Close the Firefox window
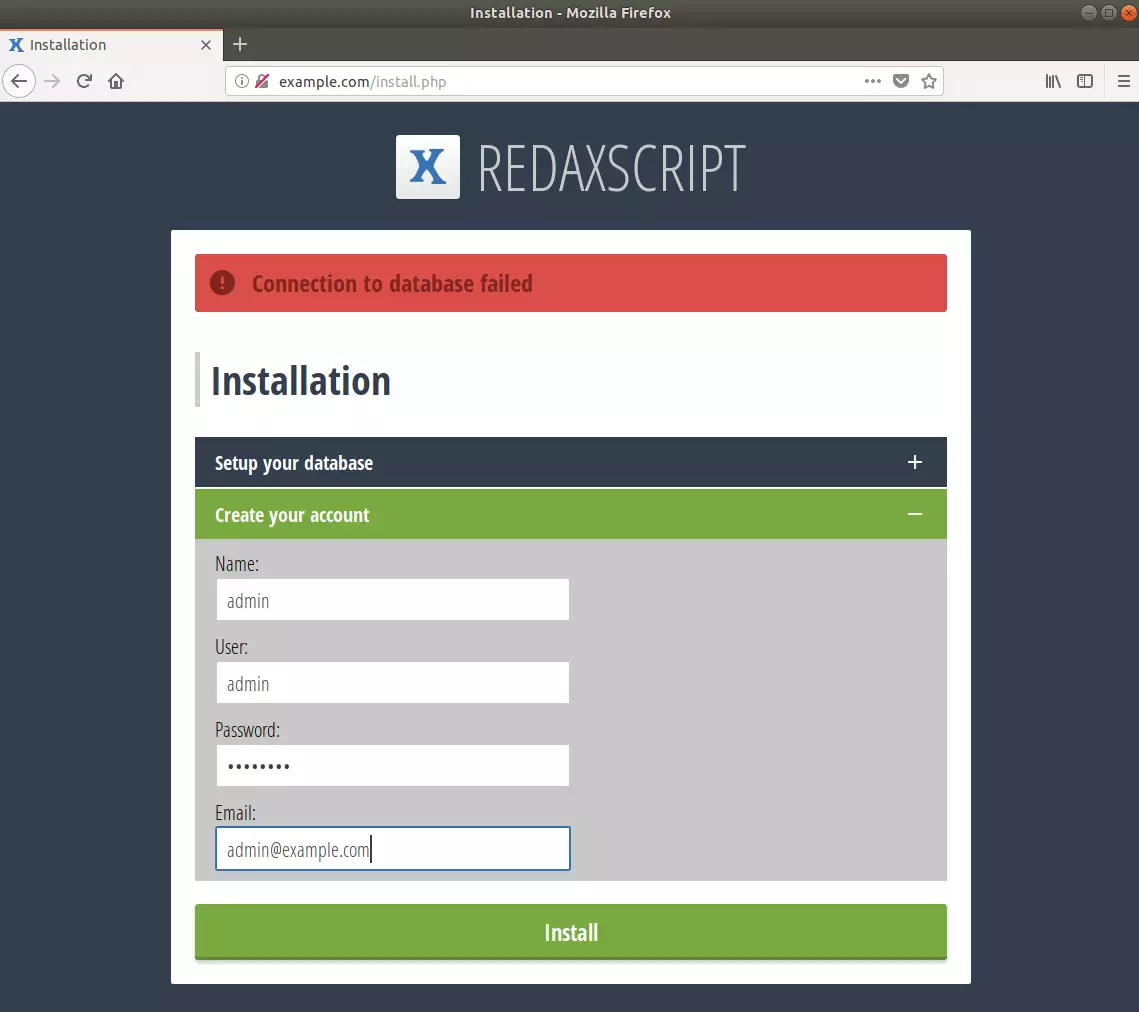The width and height of the screenshot is (1139, 1012). tap(1128, 12)
